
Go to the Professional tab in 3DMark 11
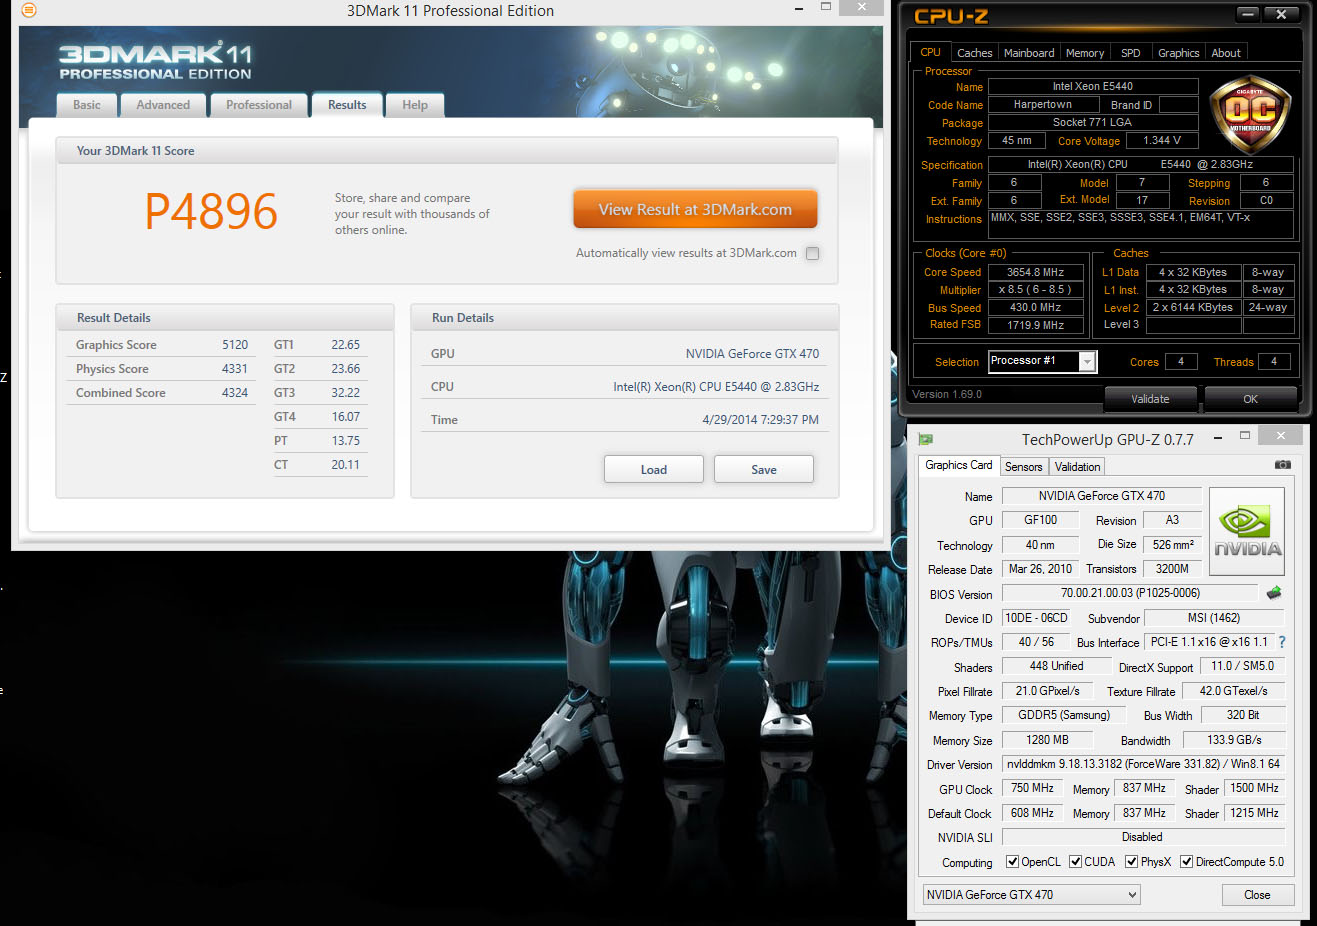(x=259, y=105)
